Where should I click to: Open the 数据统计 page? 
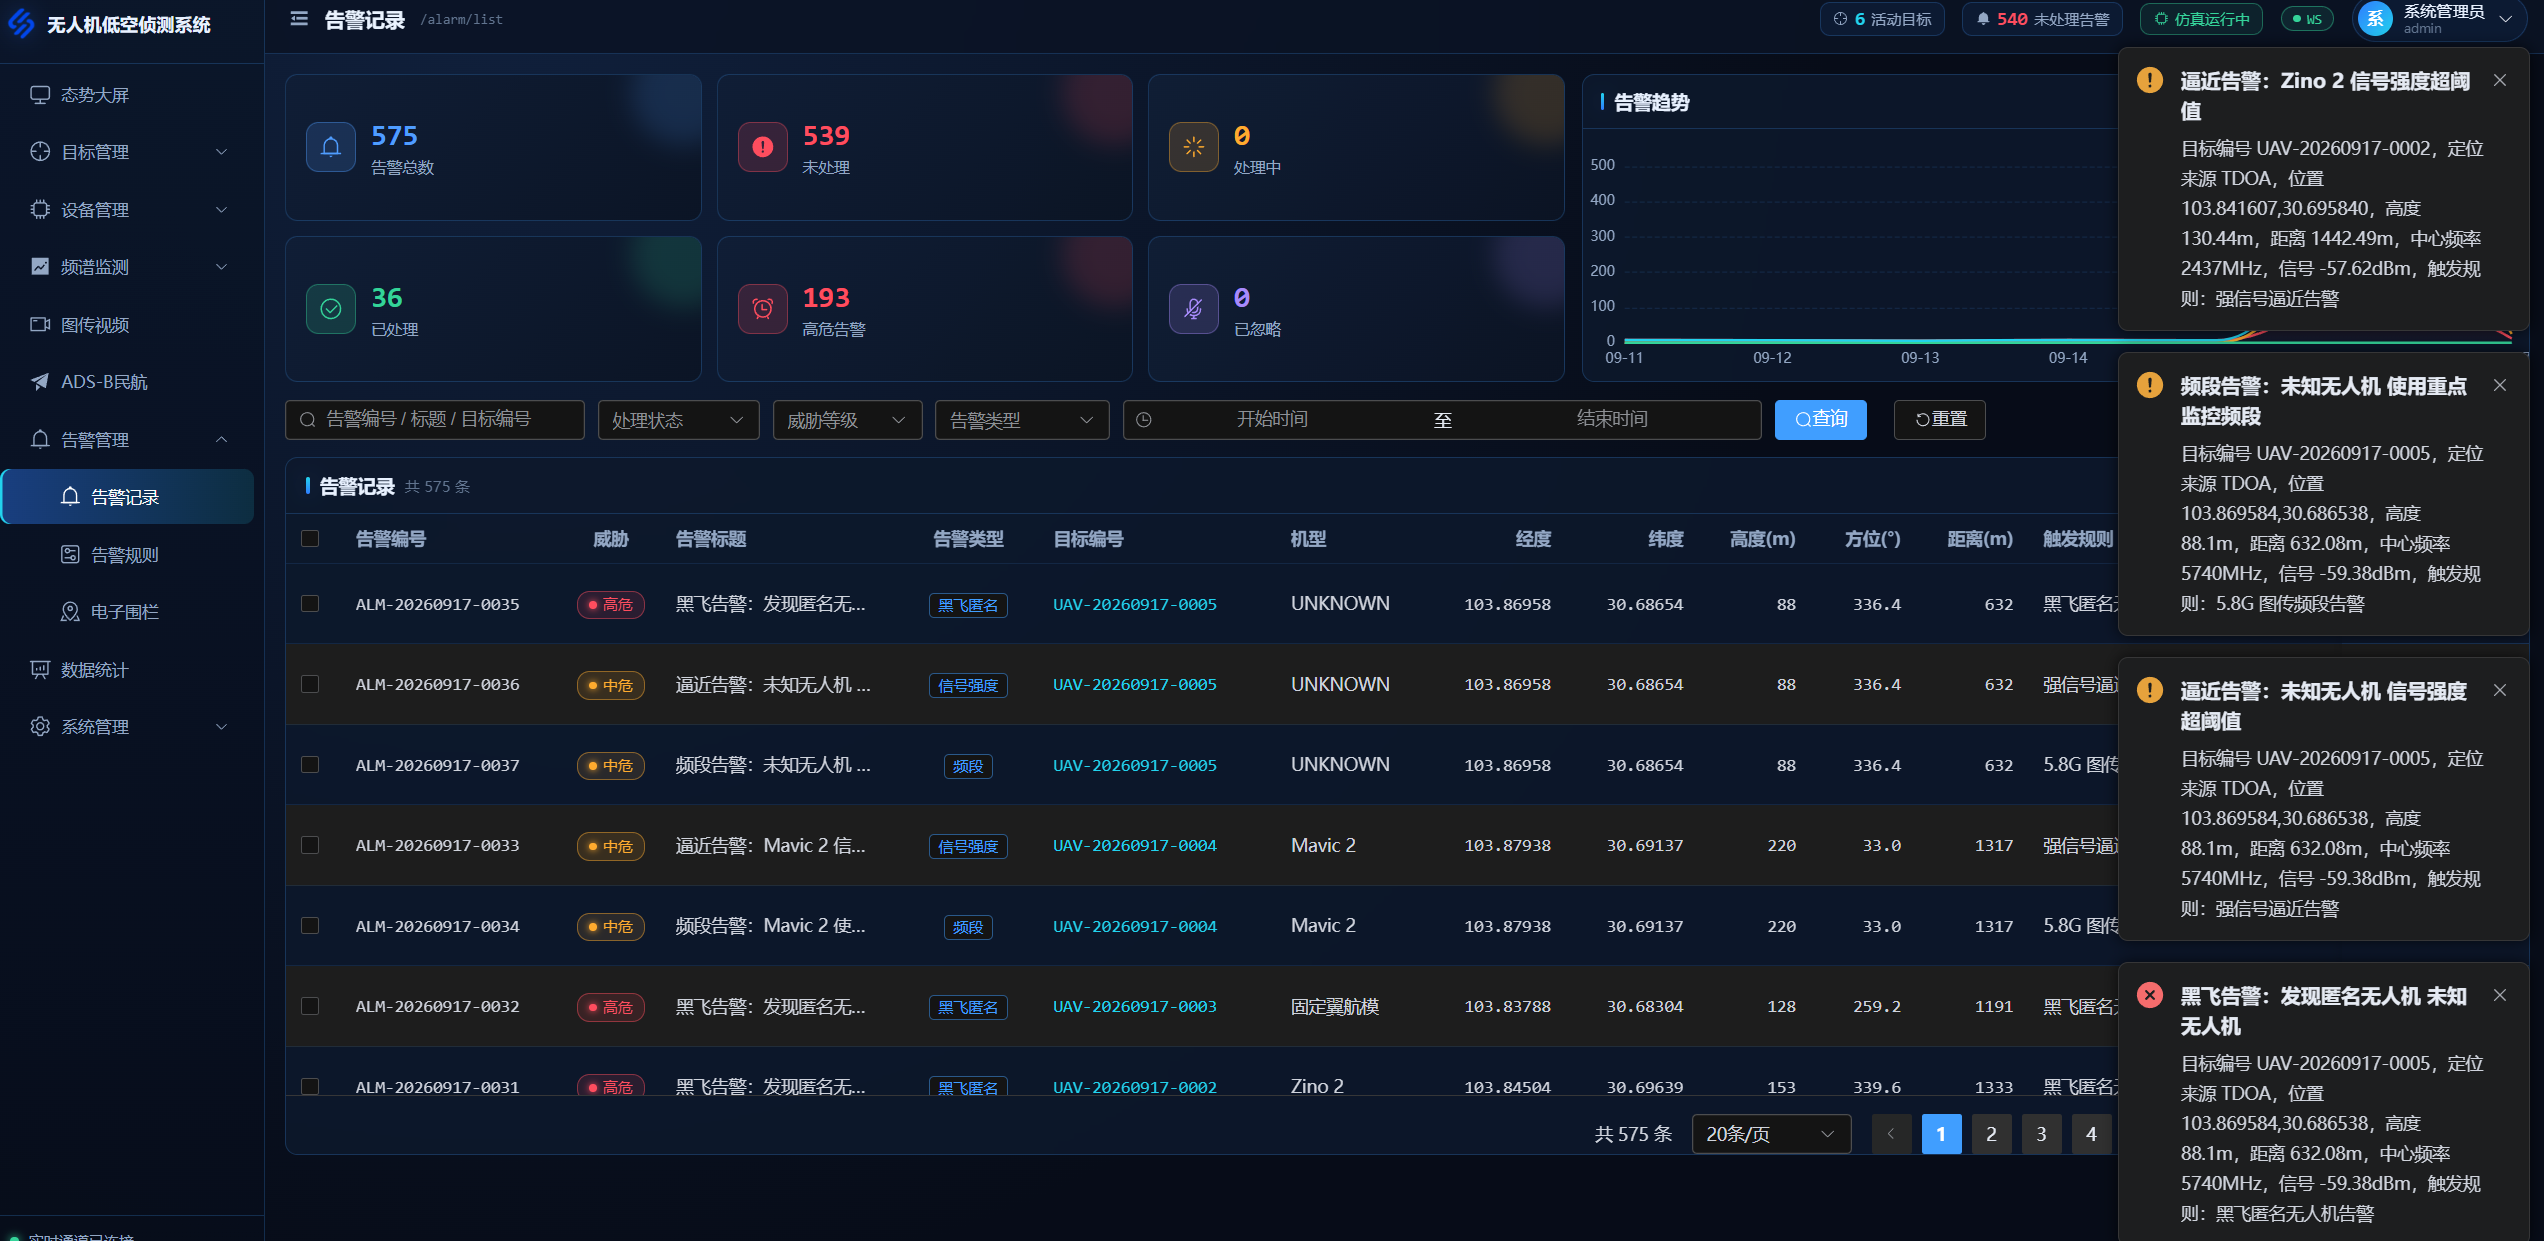(132, 670)
